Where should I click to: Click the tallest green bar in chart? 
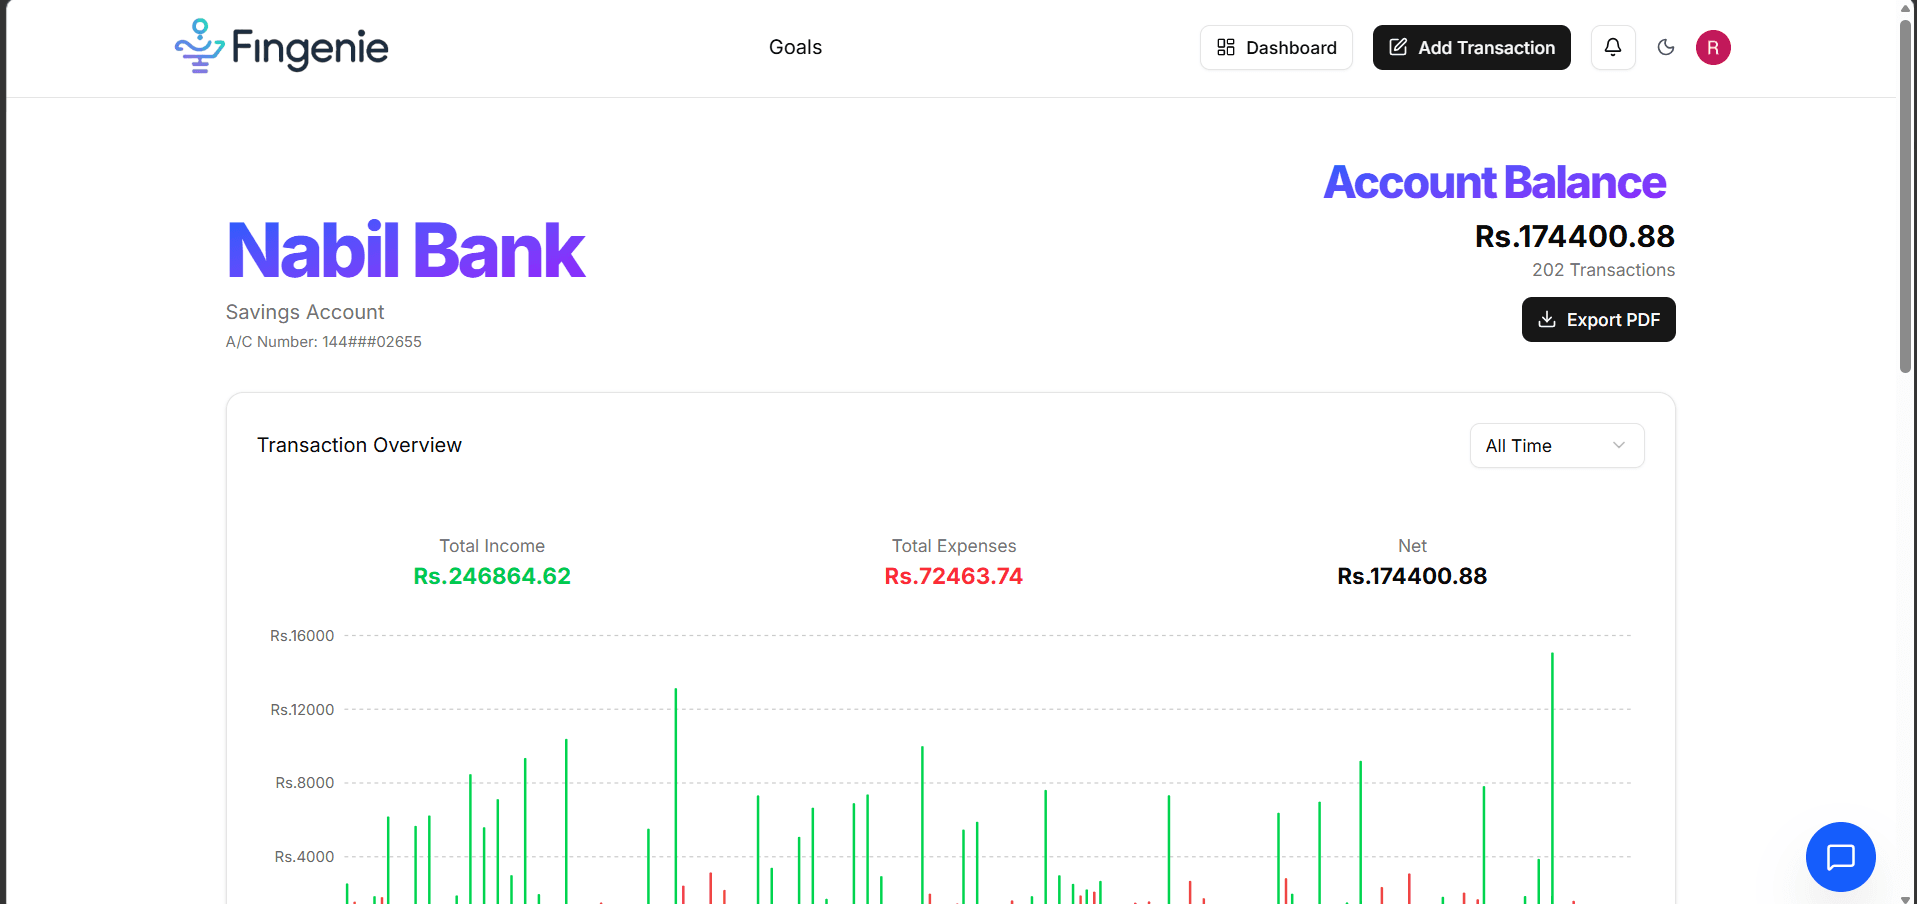1552,778
